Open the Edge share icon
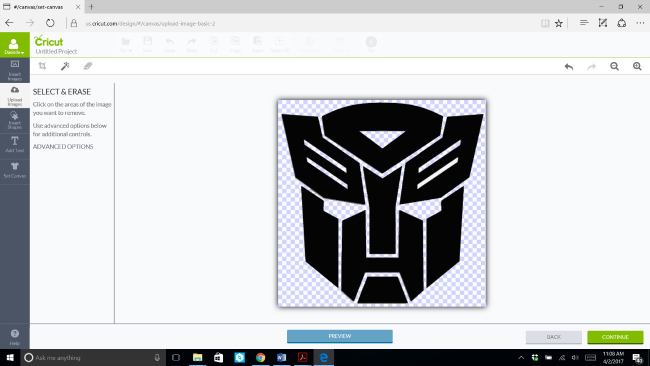 (x=621, y=23)
